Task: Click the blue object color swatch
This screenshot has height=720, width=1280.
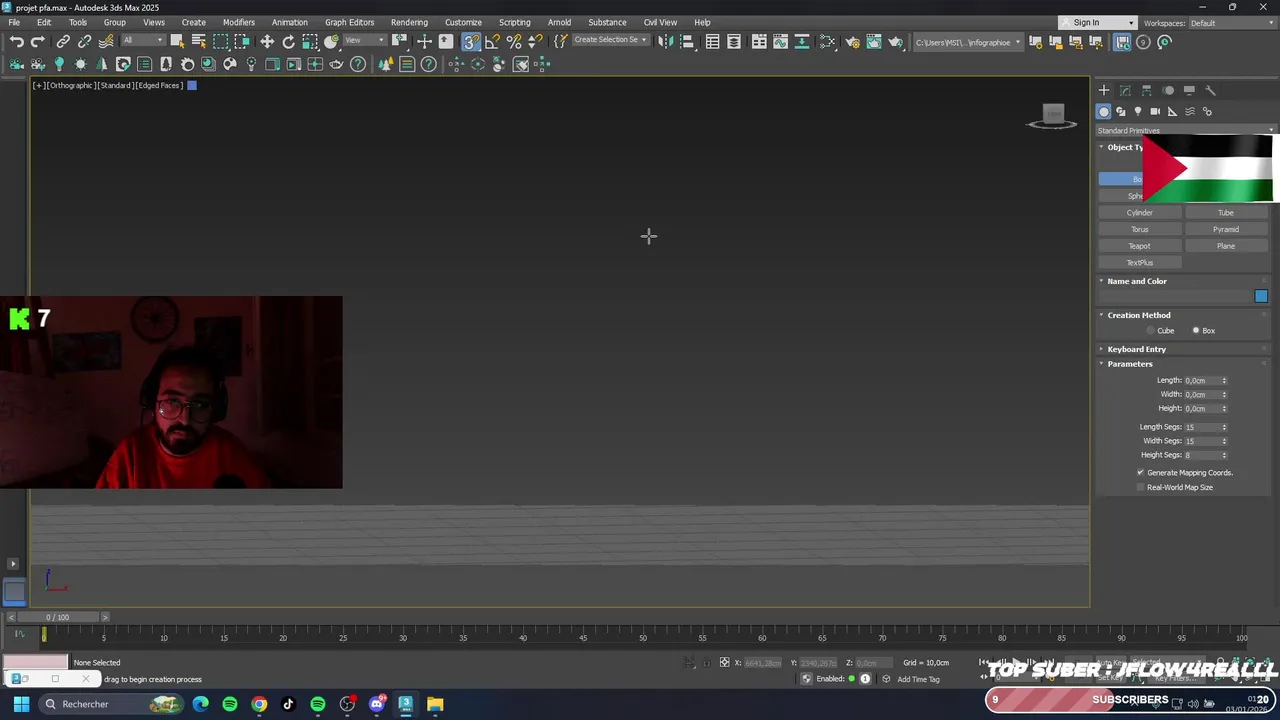Action: (x=1261, y=296)
